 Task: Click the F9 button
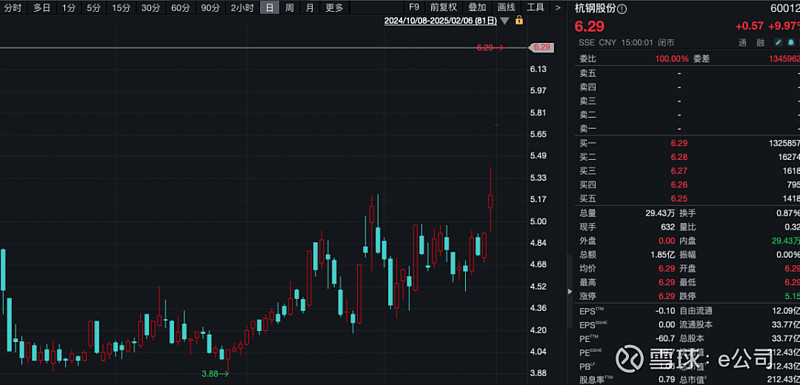click(x=414, y=8)
